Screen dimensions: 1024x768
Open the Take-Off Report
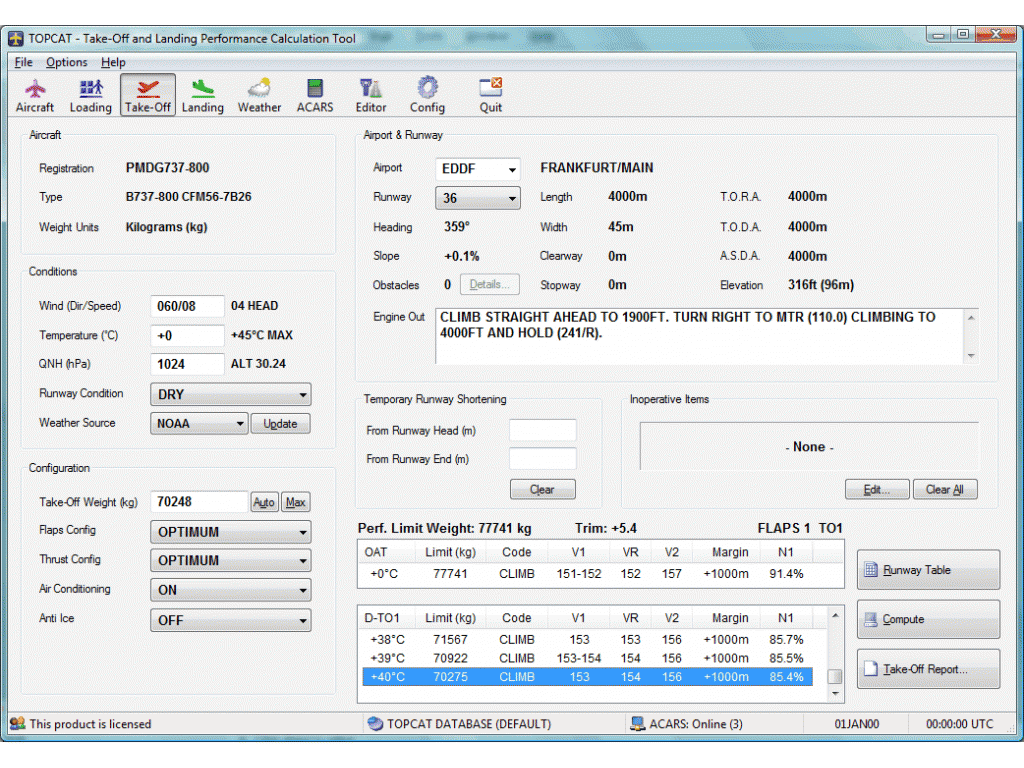coord(928,669)
